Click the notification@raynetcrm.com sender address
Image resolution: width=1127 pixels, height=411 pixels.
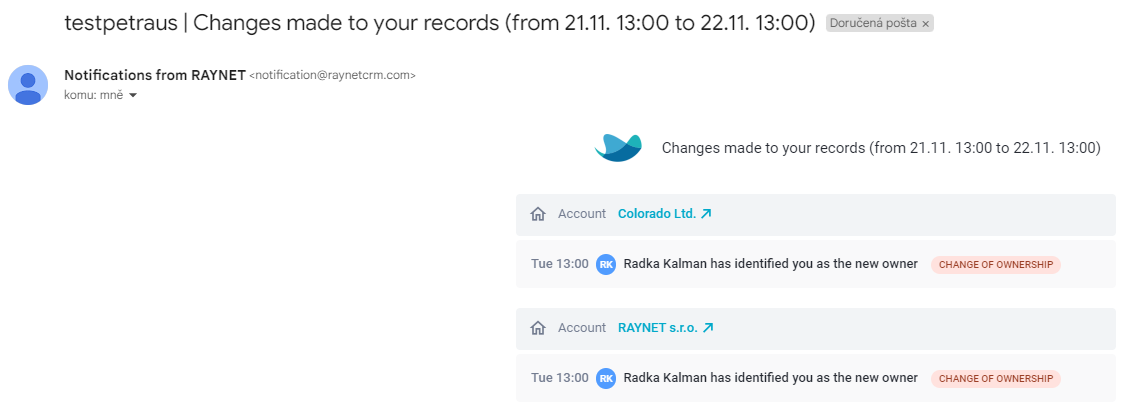[332, 75]
